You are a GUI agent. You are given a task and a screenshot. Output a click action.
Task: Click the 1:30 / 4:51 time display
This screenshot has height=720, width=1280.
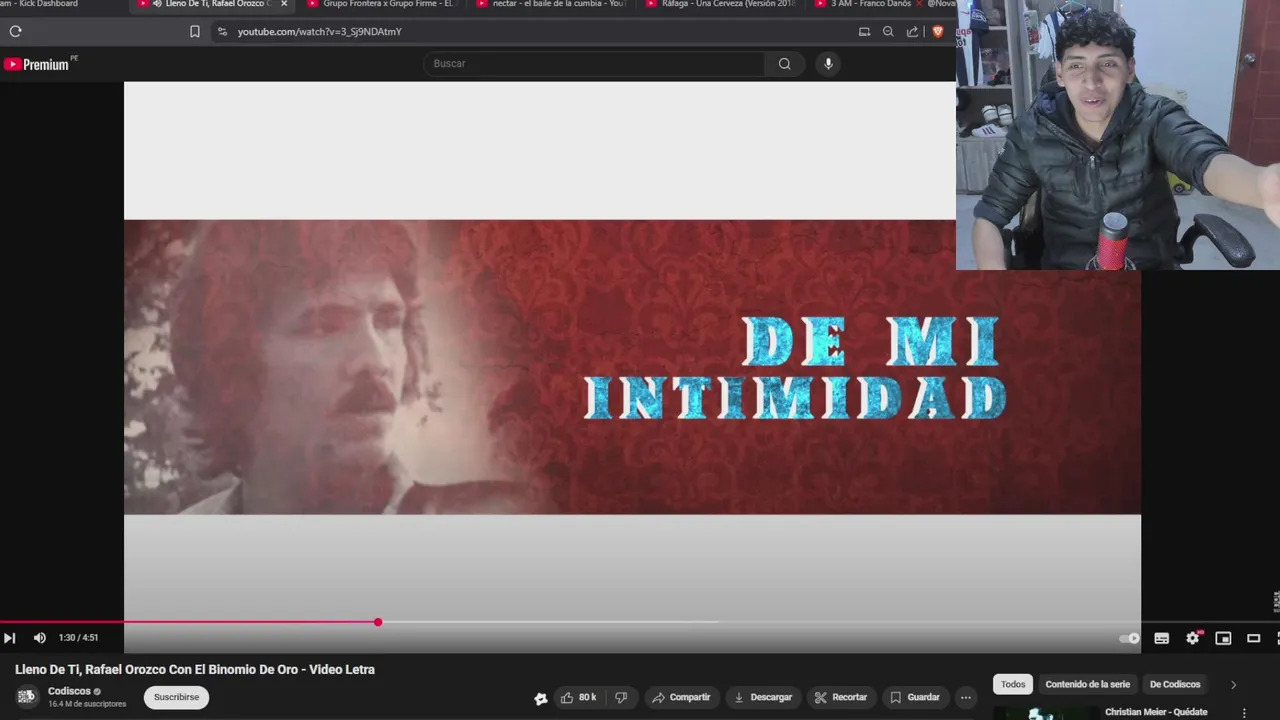click(x=78, y=638)
